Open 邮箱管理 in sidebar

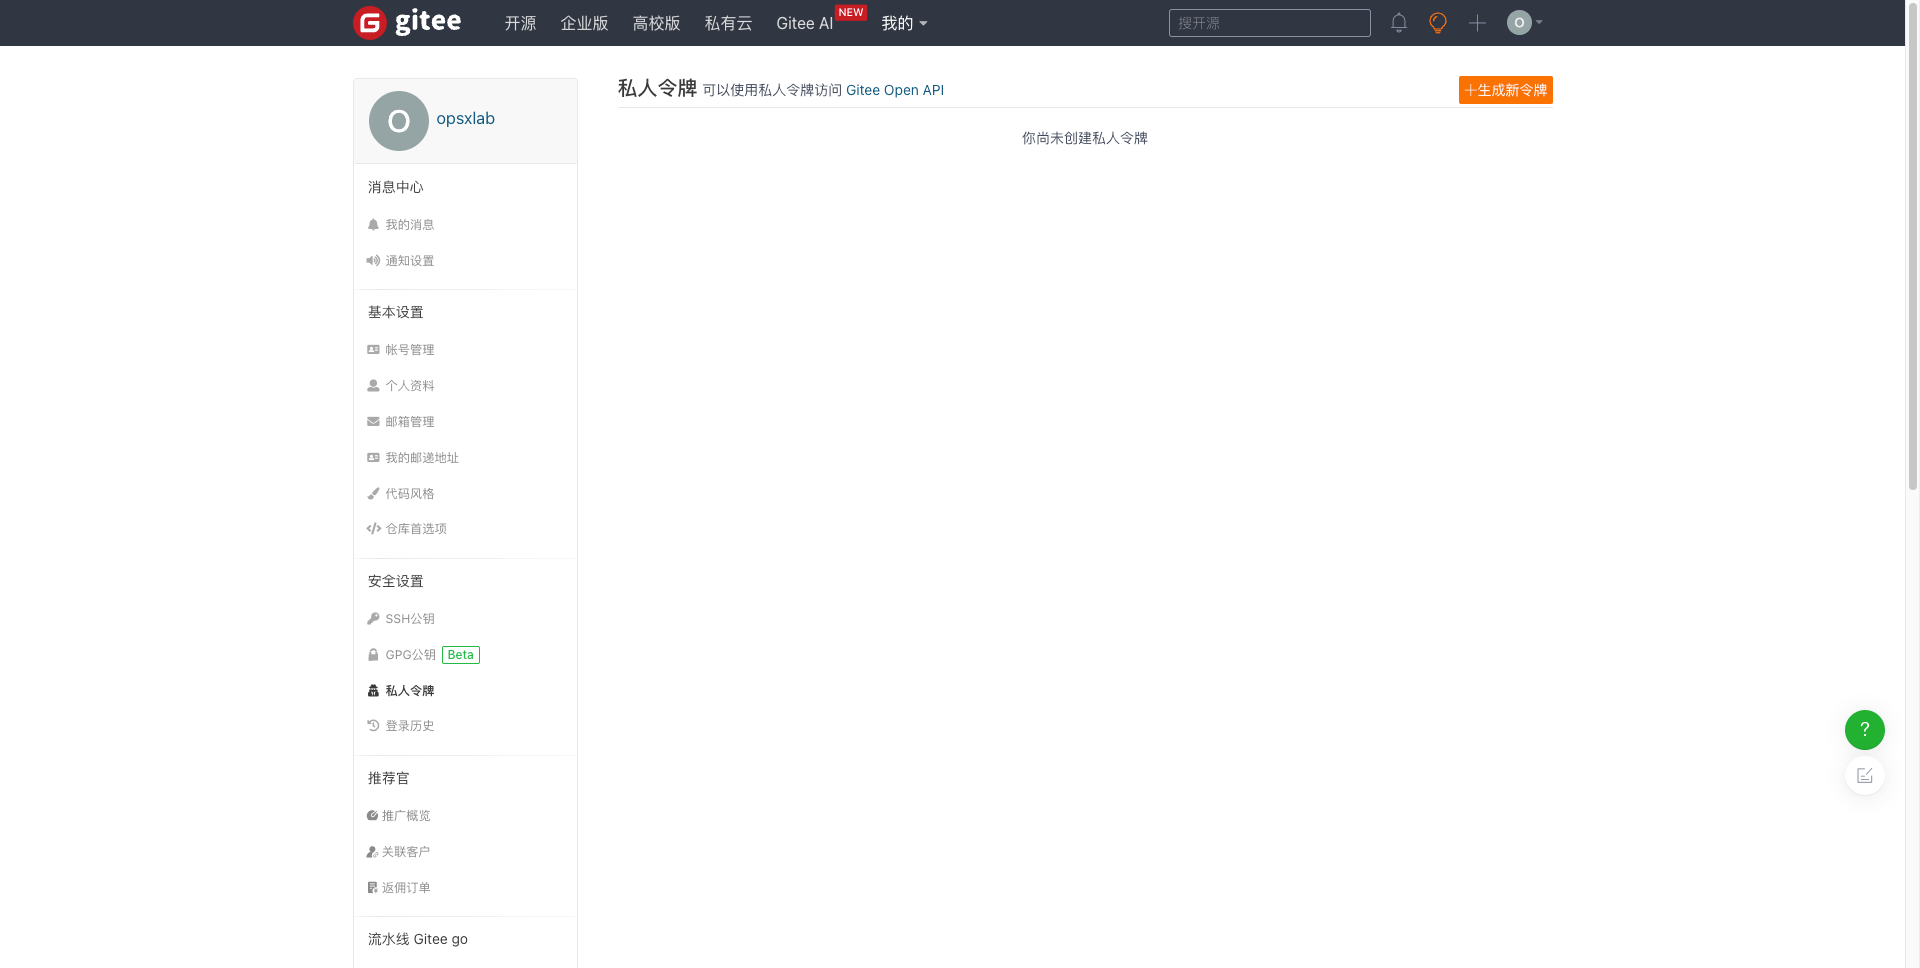[410, 422]
